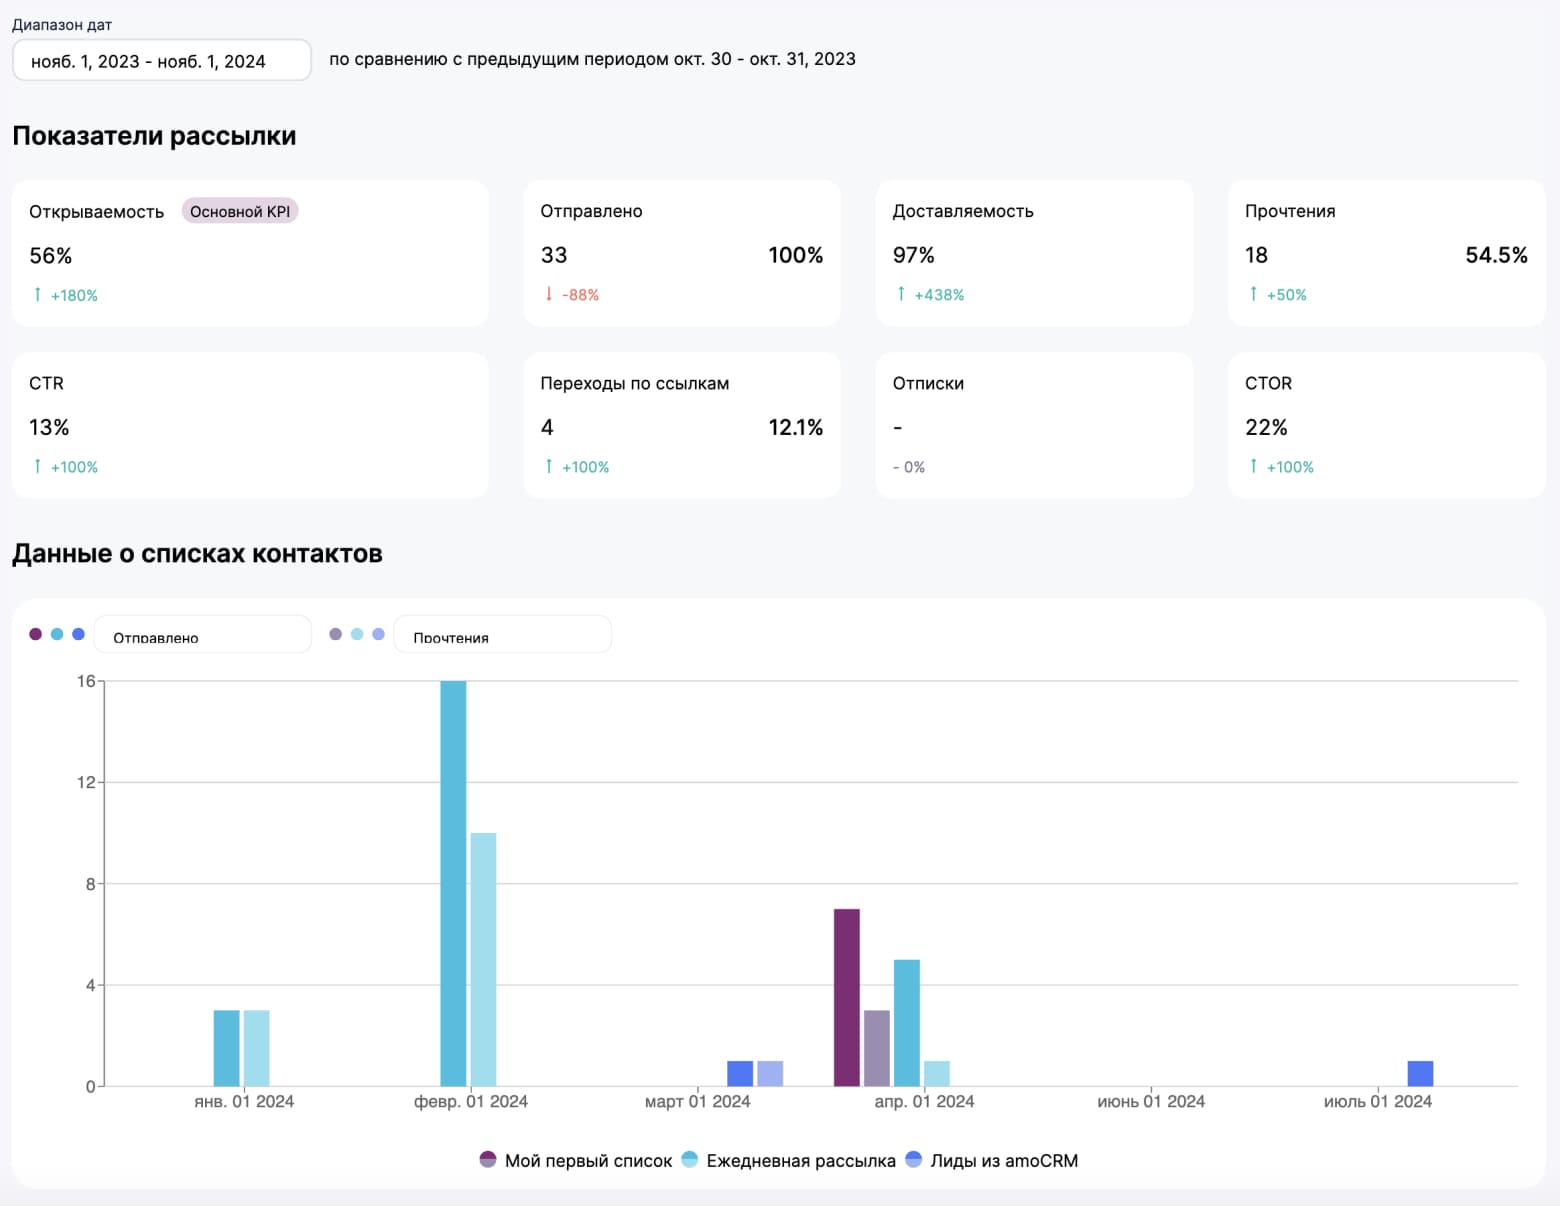Click the Лиды из amoCRM legend dot

coord(913,1160)
